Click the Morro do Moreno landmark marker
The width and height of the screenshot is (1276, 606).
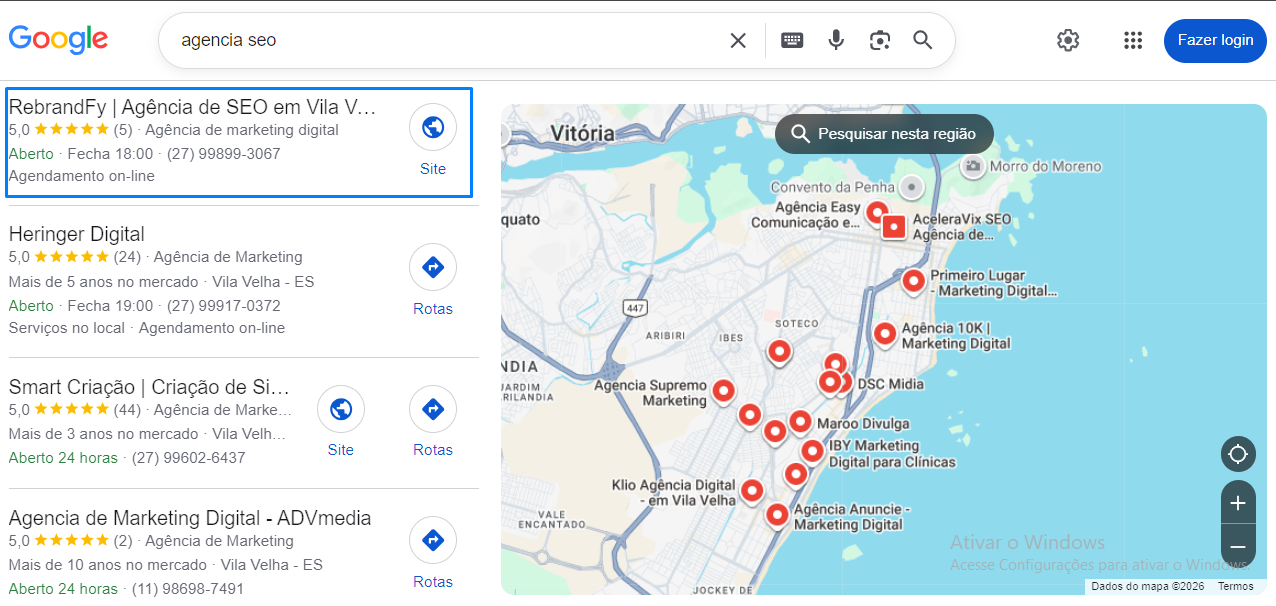(x=972, y=166)
